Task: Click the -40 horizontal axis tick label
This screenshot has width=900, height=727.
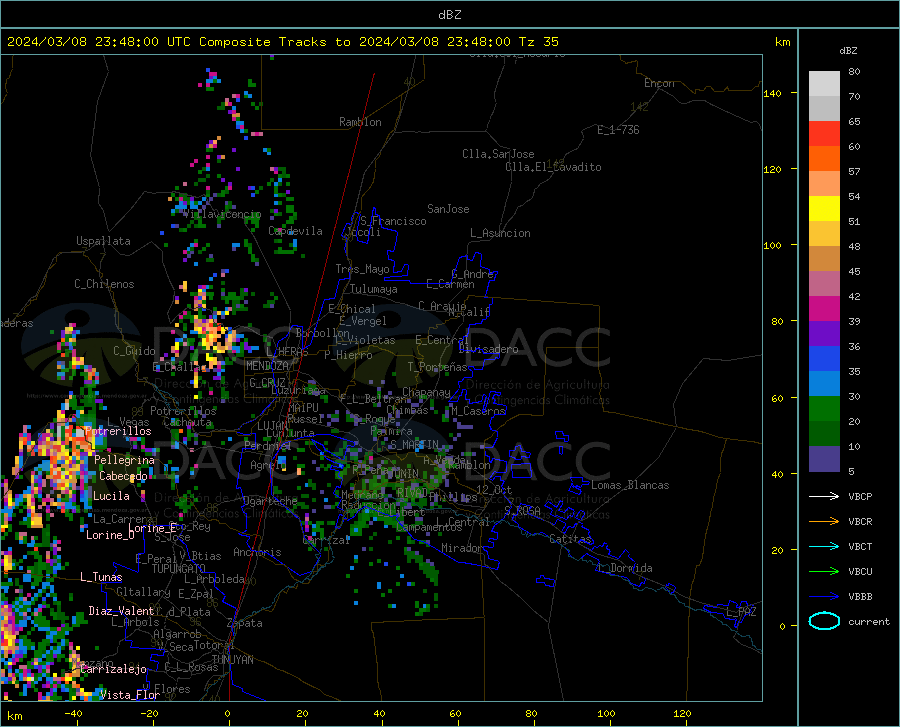Action: 73,713
